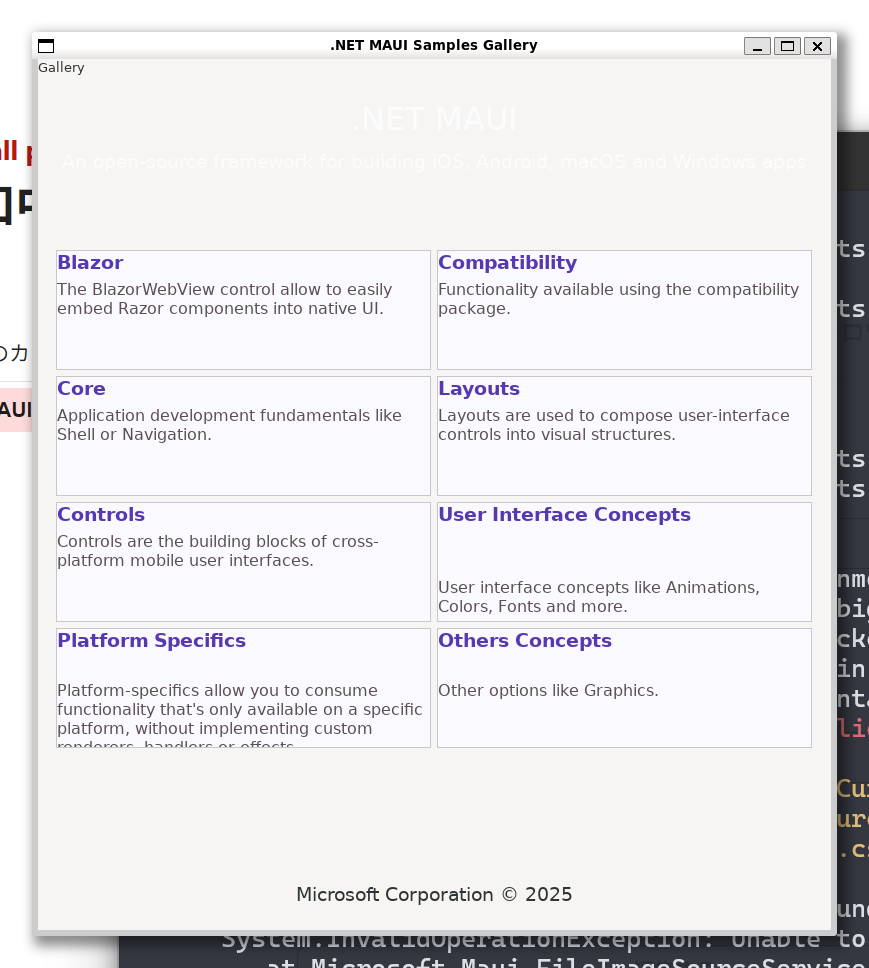The image size is (869, 968).
Task: Choose the Controls category heading
Action: point(101,514)
